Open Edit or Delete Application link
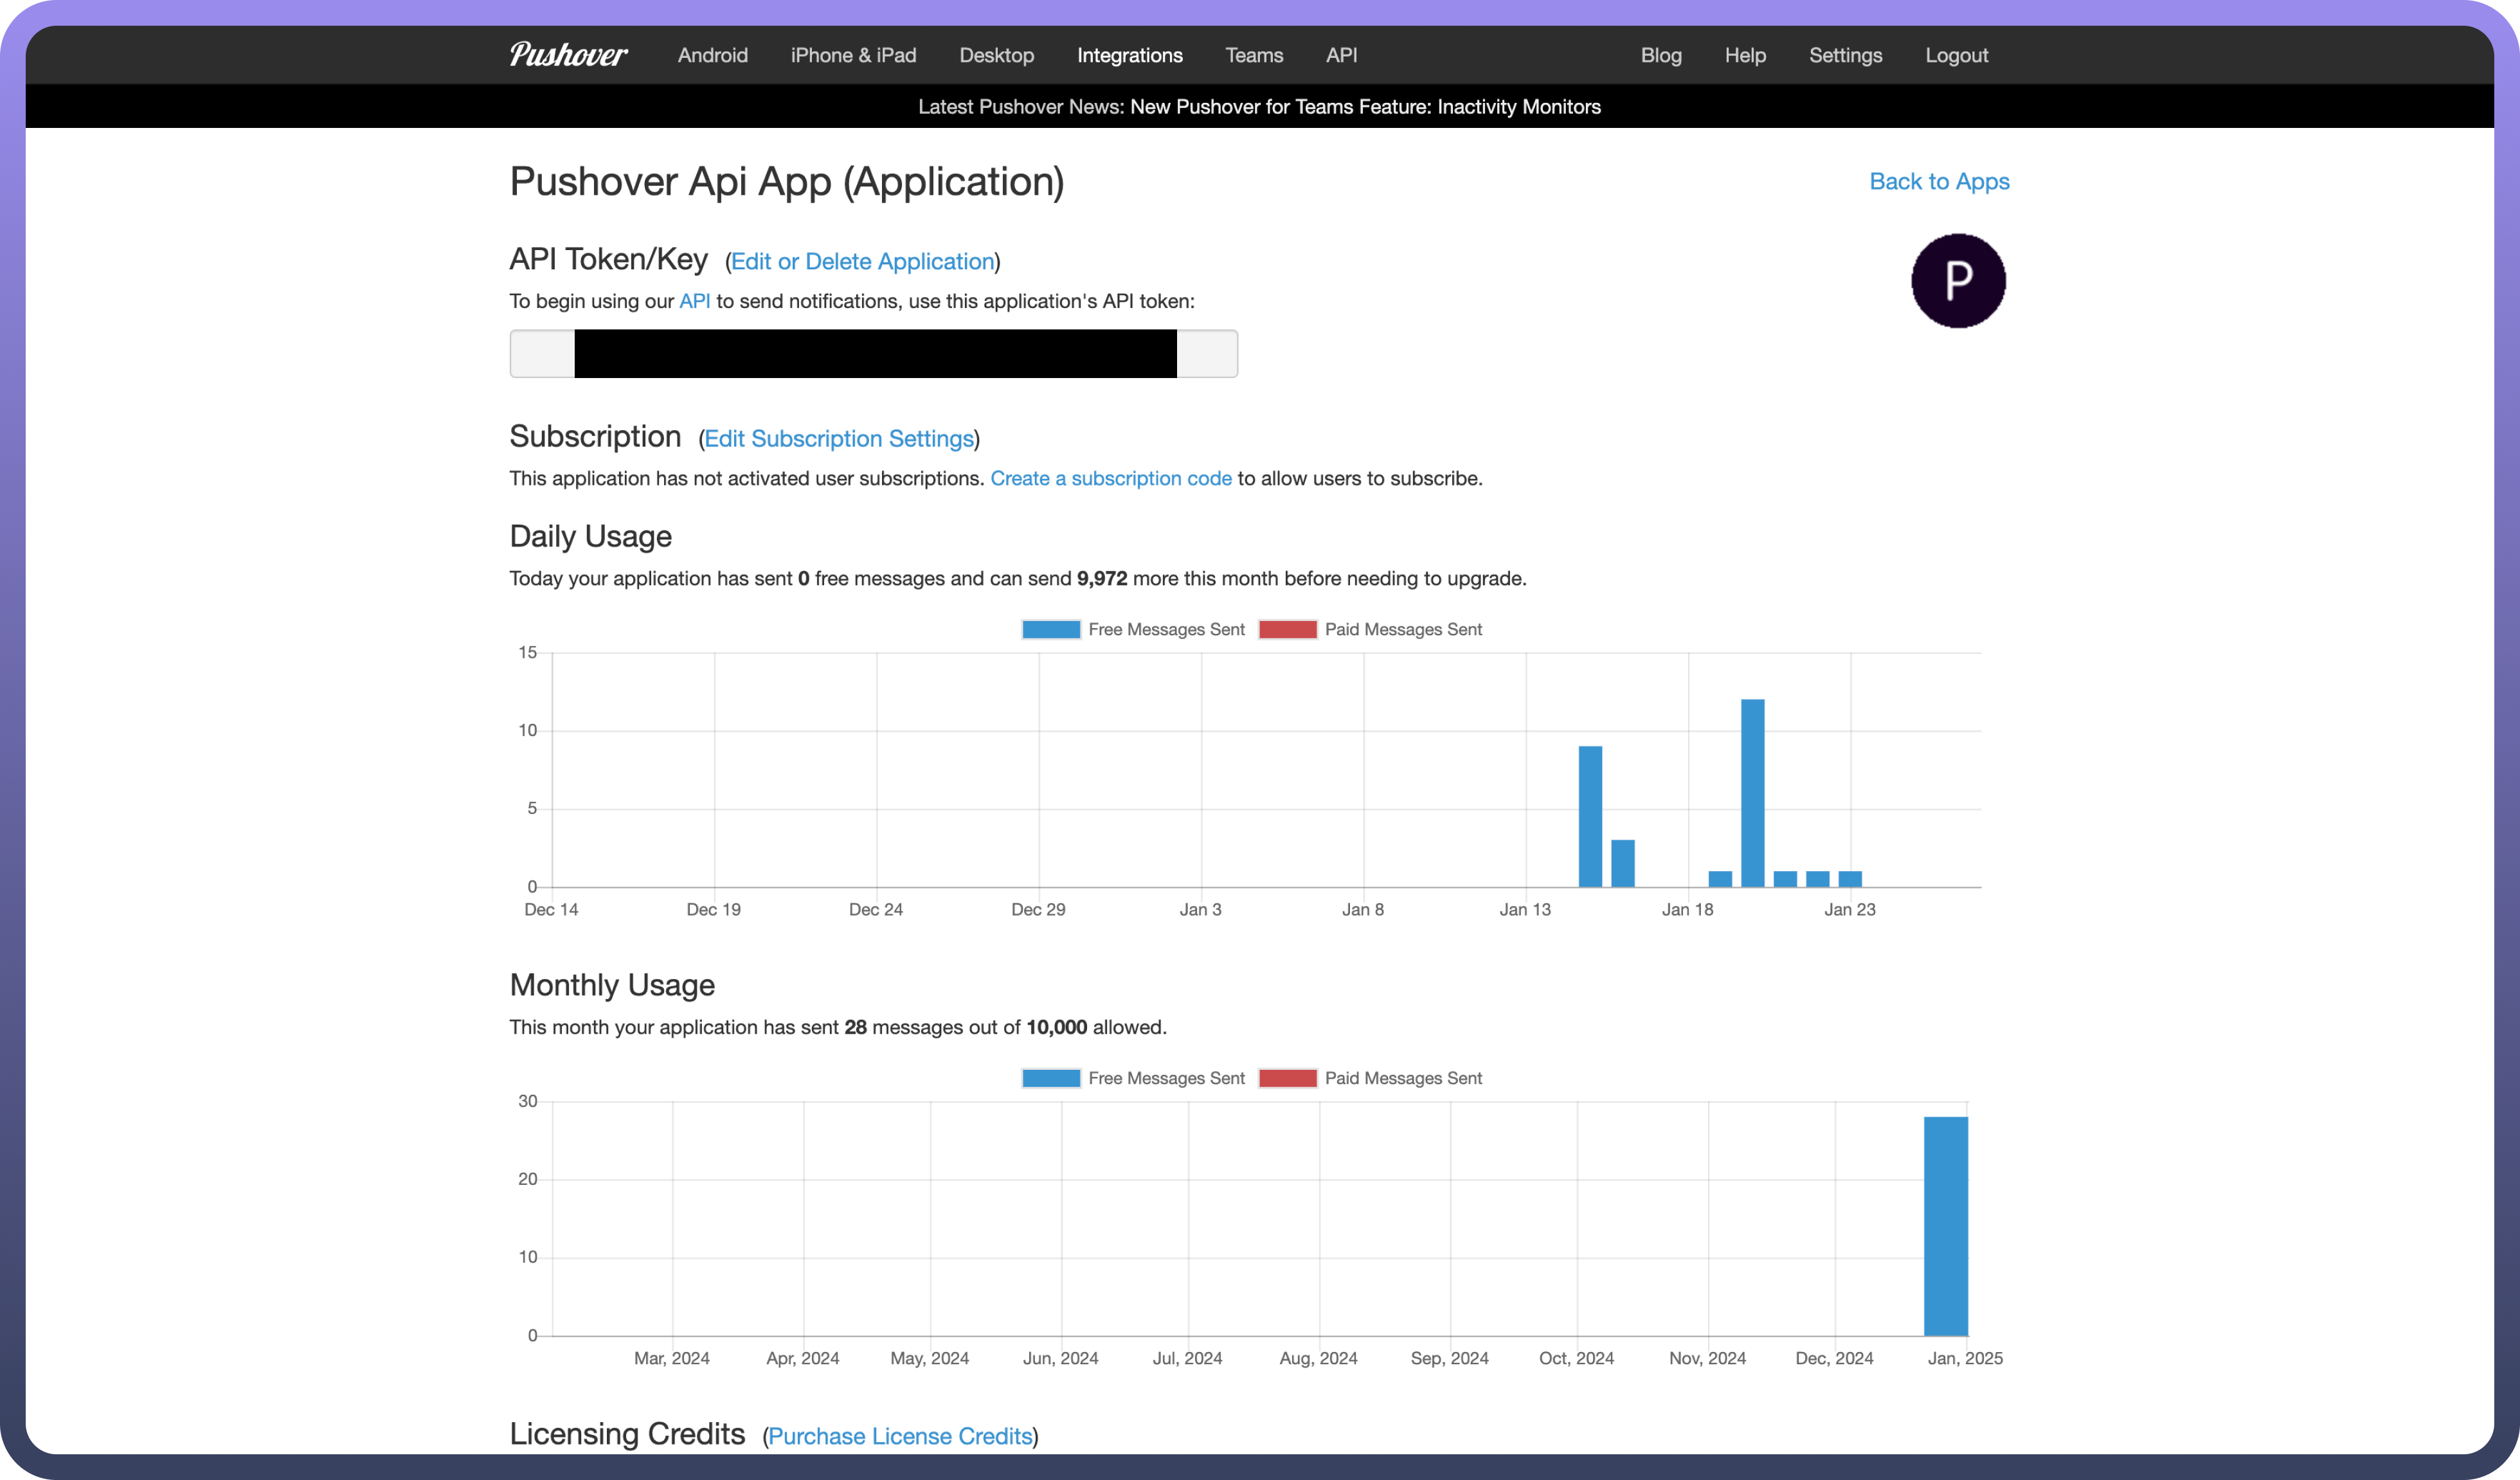 click(x=862, y=262)
